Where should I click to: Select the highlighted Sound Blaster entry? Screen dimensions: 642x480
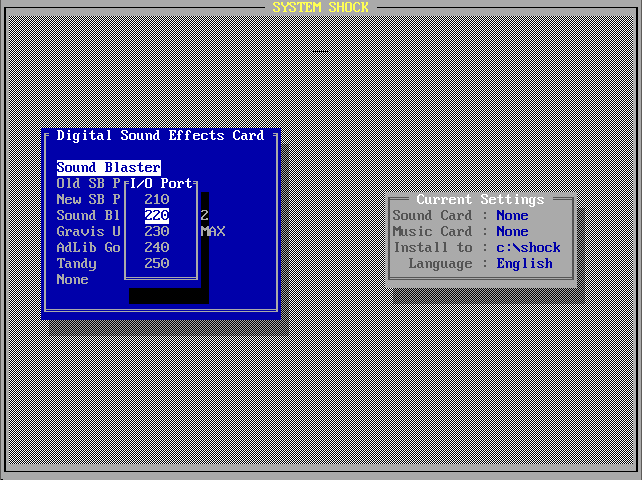pos(108,167)
